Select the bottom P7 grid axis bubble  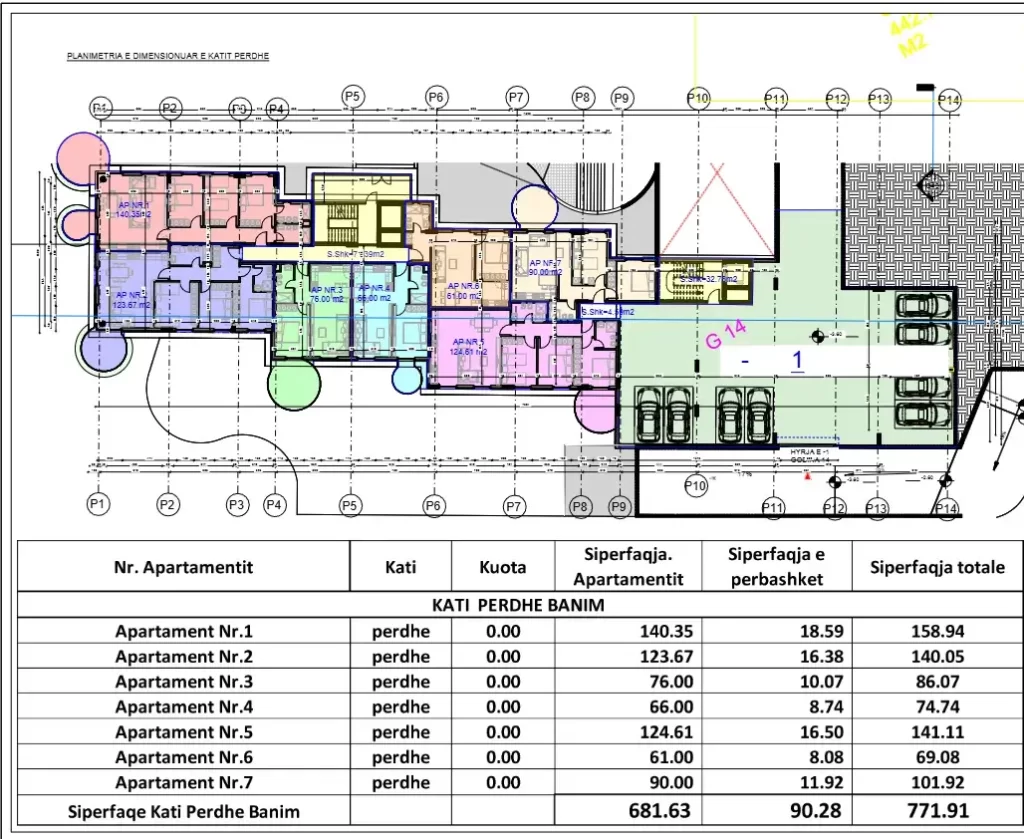(514, 507)
